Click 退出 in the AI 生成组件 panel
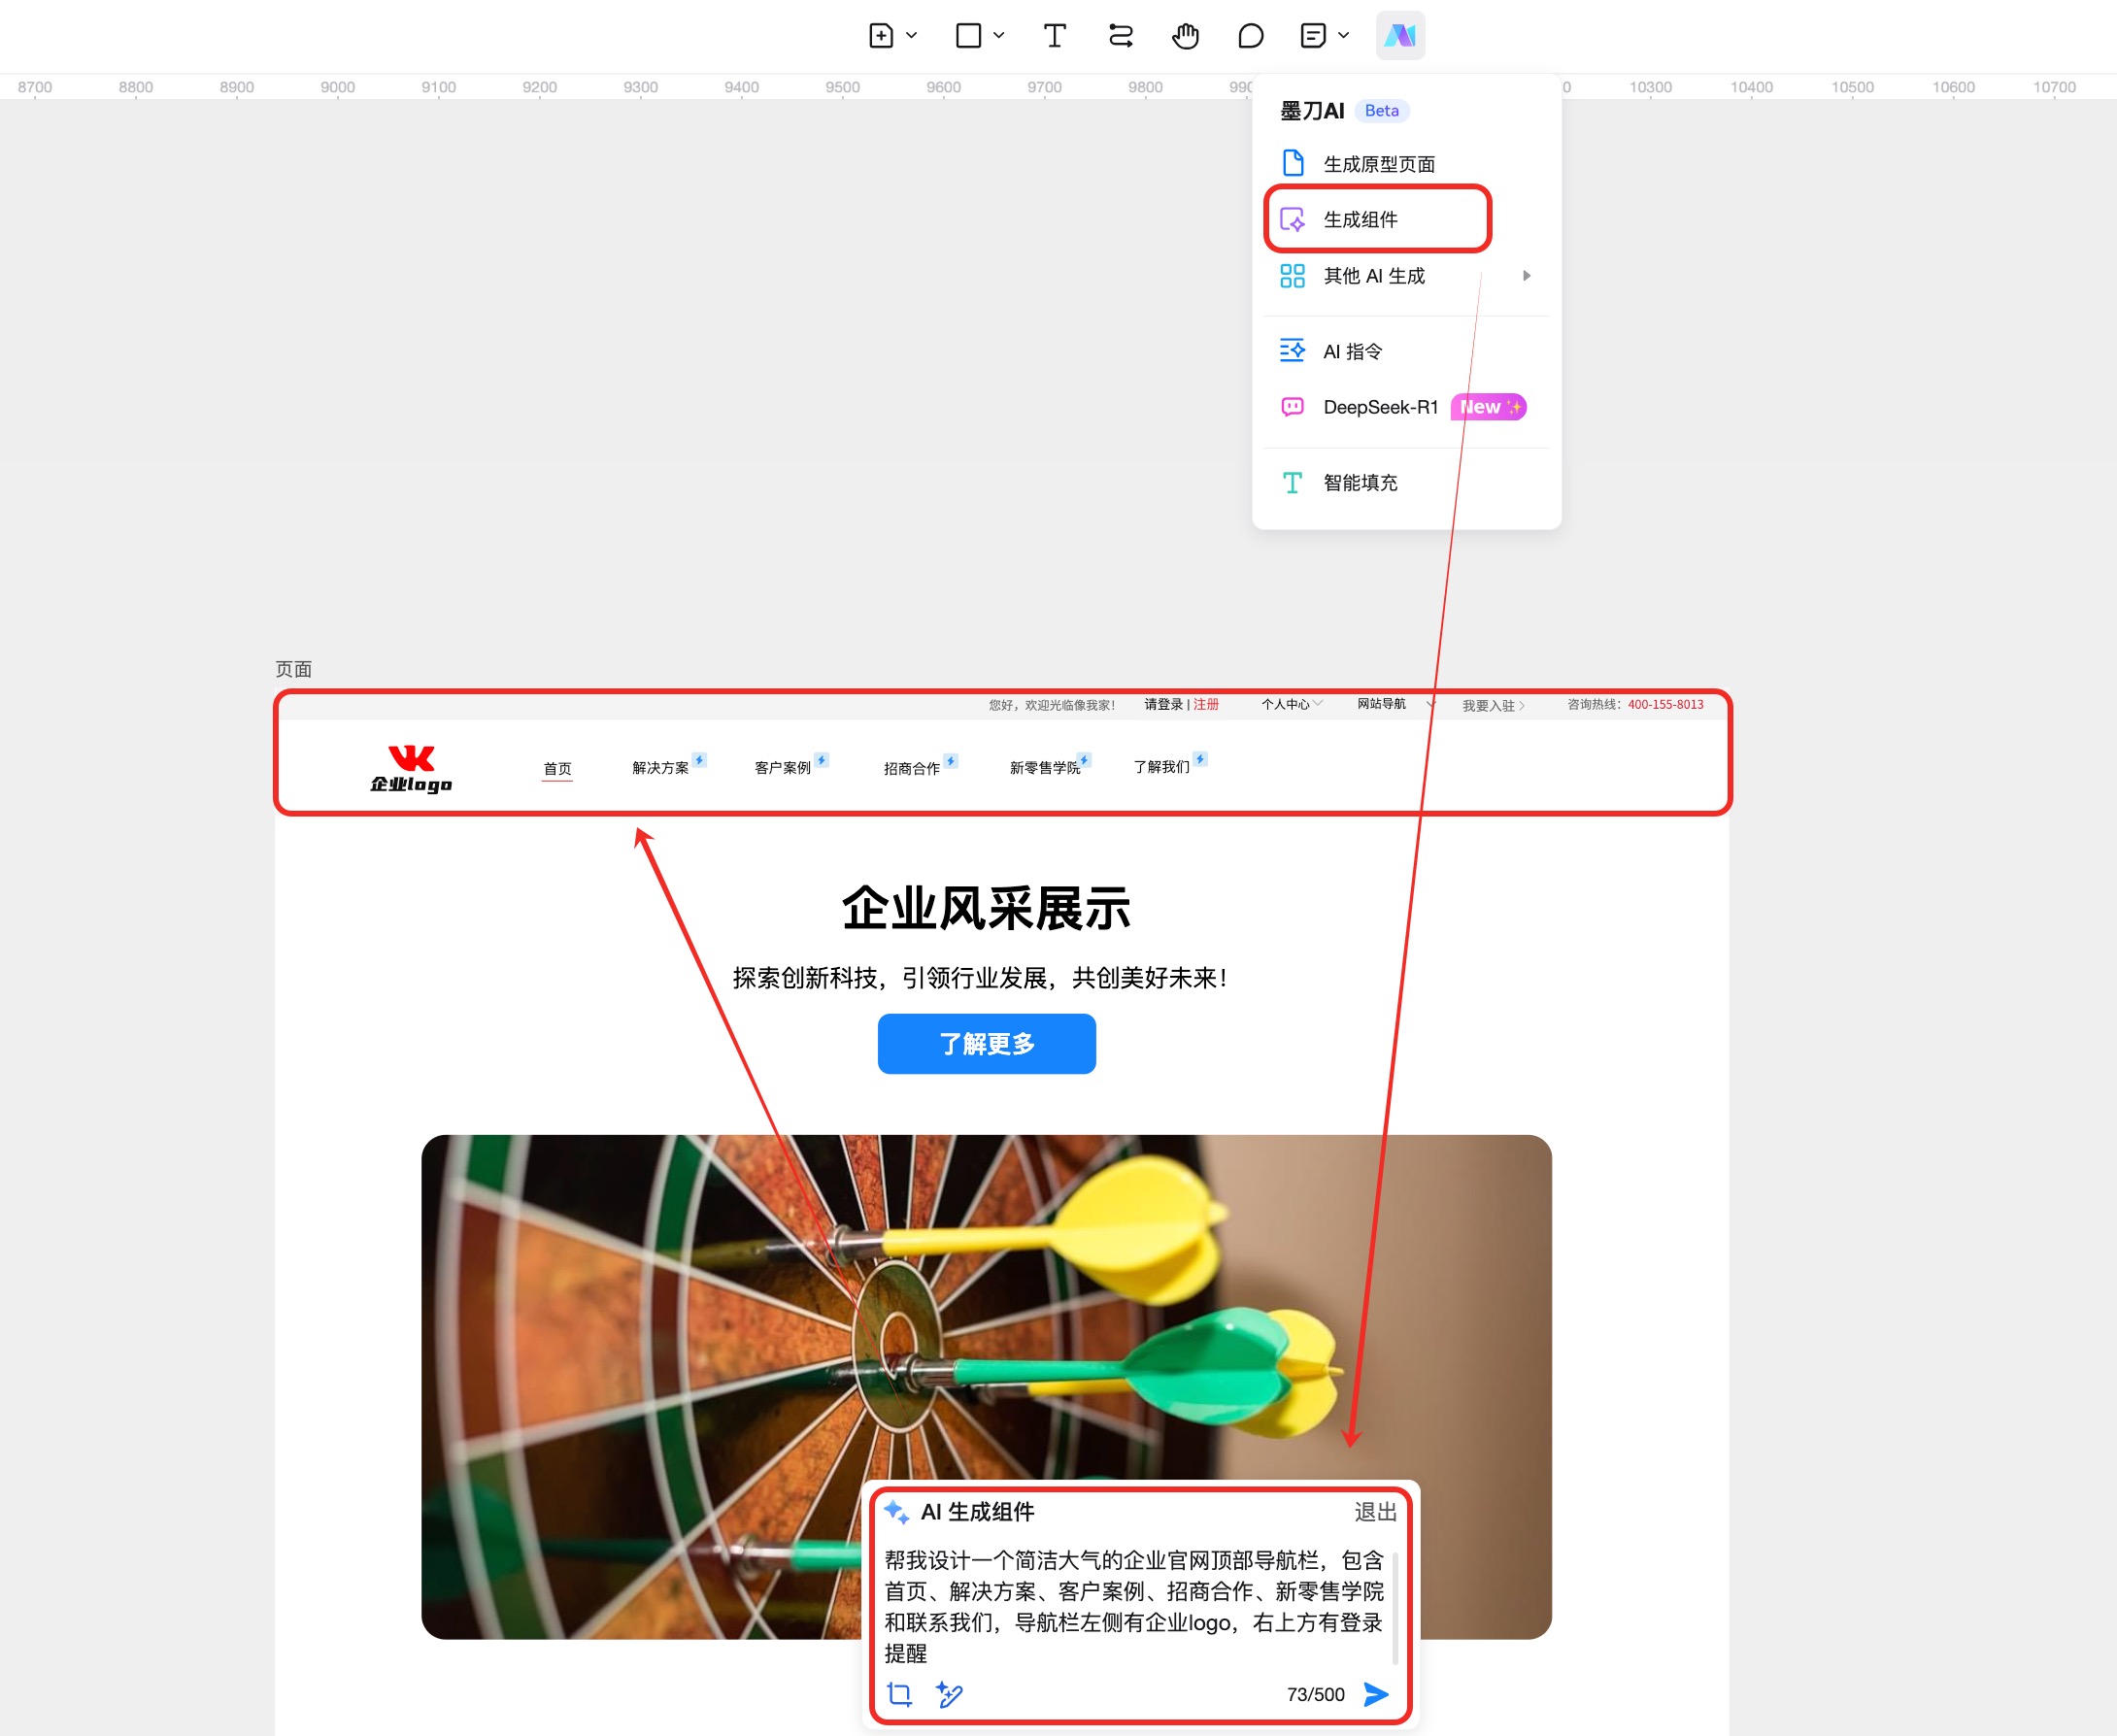The image size is (2117, 1736). pos(1375,1512)
